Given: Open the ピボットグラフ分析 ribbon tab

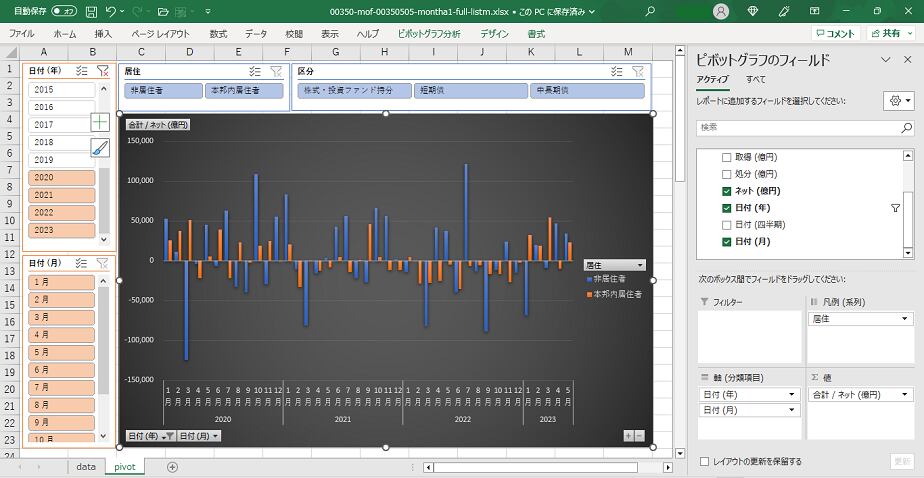Looking at the screenshot, I should pos(429,33).
